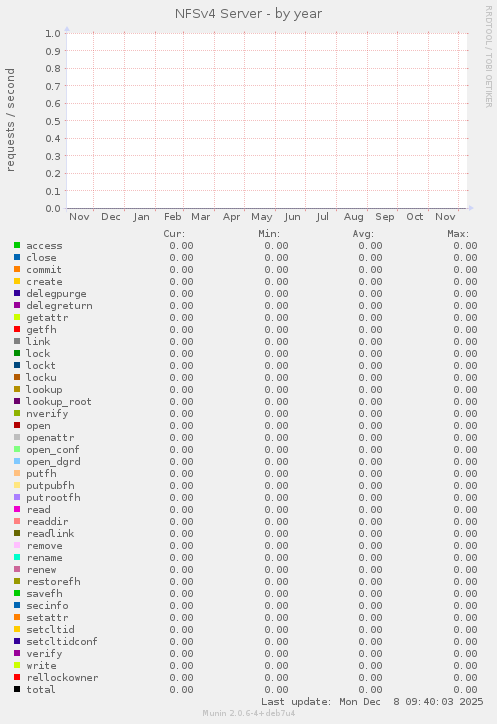Select the 'rellockowner' legend label
497x724 pixels.
62,678
